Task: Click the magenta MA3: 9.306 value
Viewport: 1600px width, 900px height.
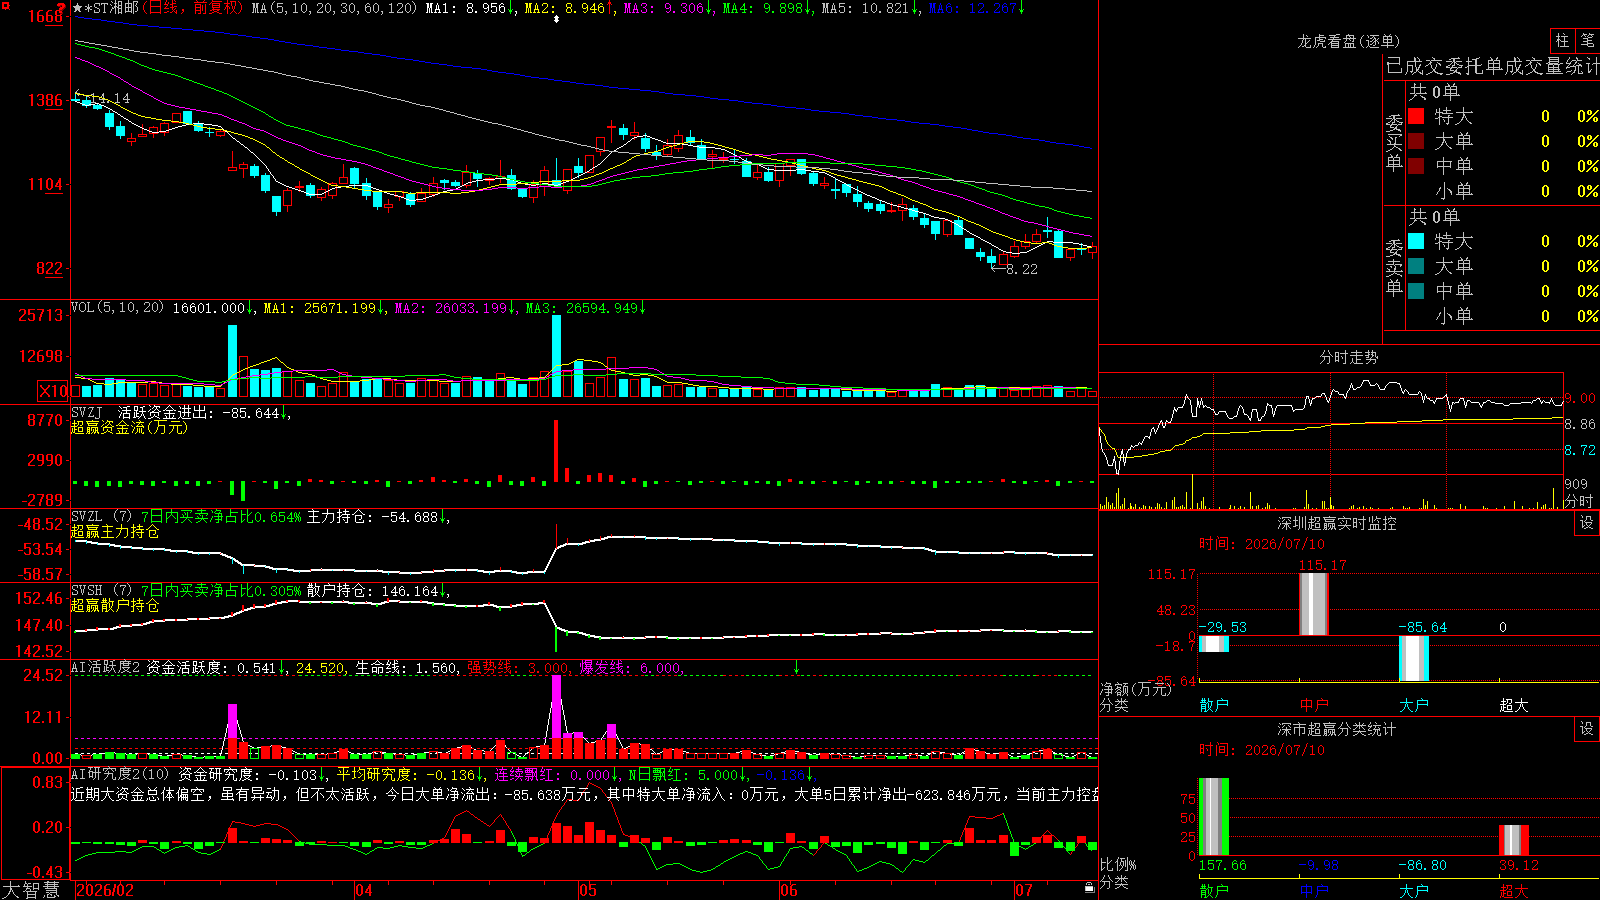Action: 668,8
